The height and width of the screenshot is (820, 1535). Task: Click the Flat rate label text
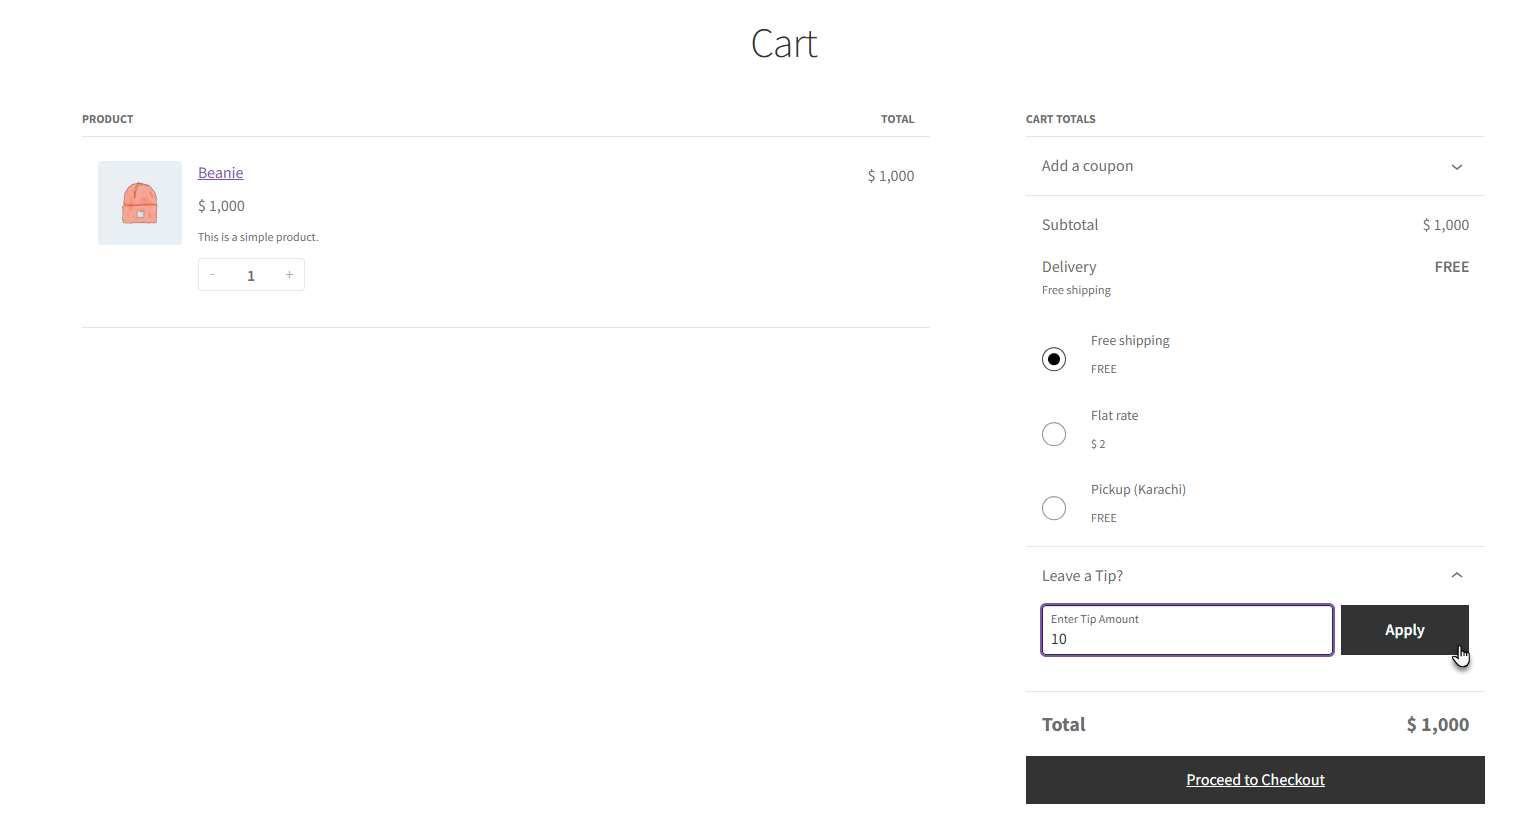pos(1114,416)
